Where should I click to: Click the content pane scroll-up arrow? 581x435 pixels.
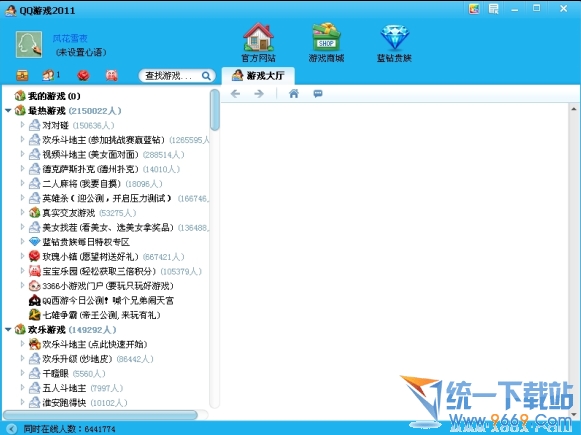(574, 109)
